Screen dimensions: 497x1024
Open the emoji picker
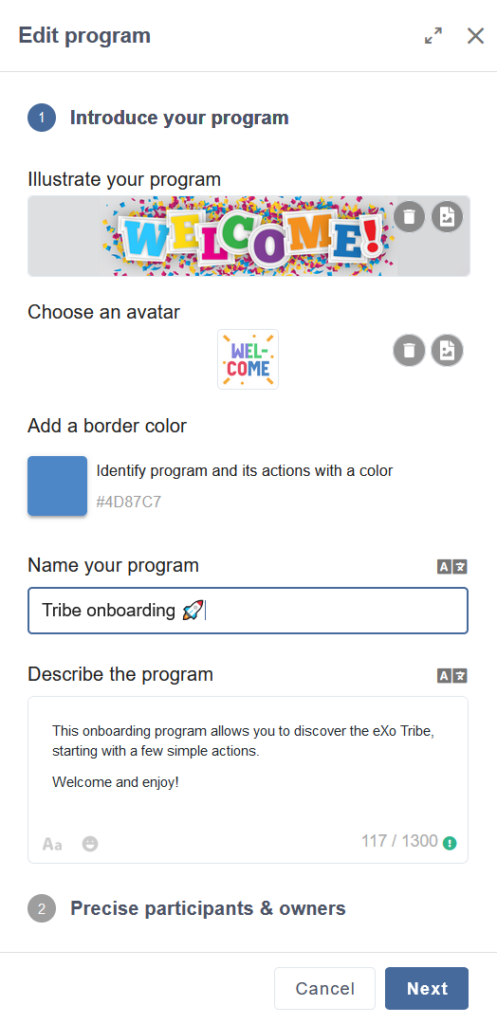tap(90, 844)
